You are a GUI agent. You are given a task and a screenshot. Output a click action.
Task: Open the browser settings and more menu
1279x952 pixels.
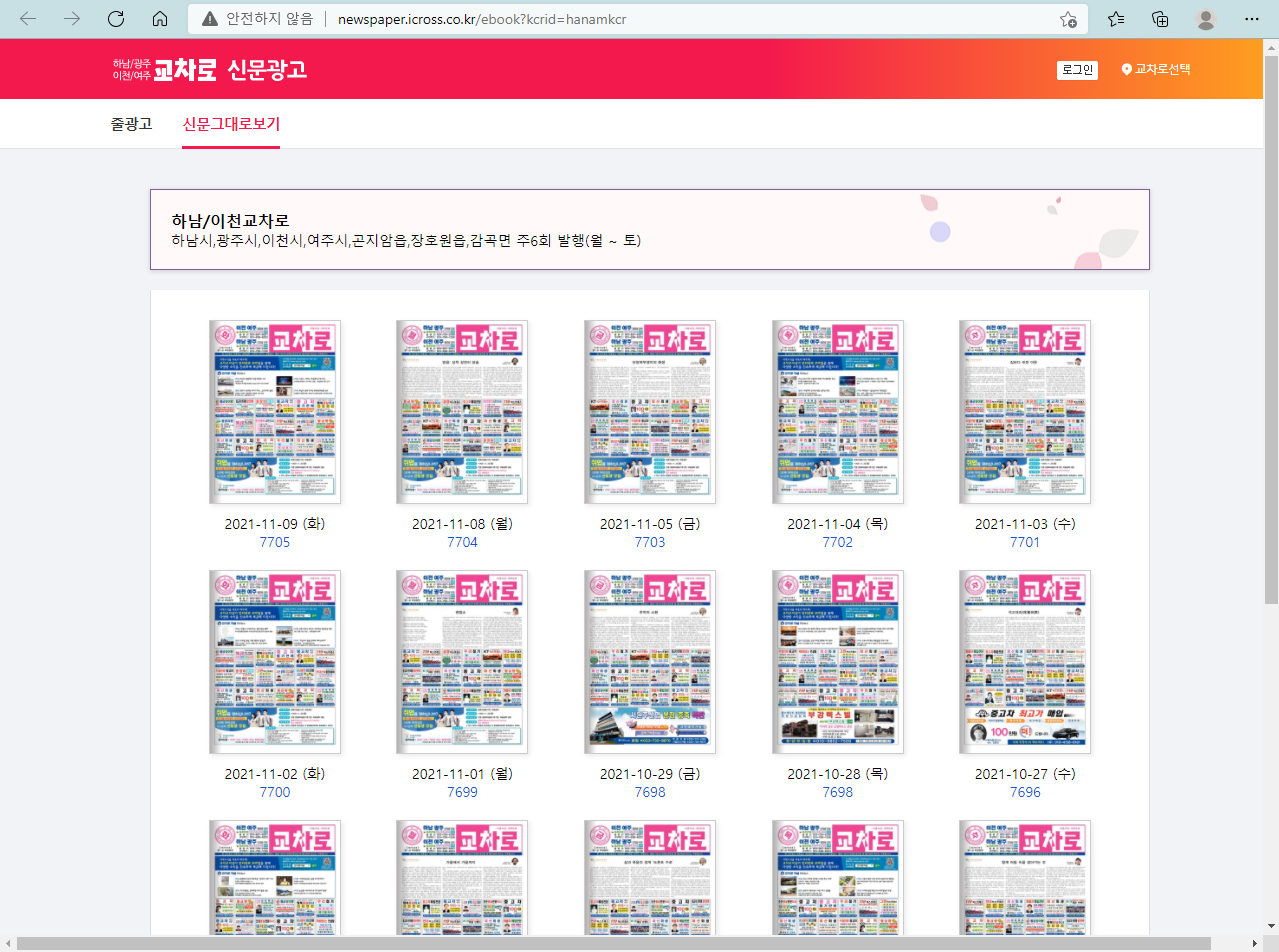point(1252,19)
